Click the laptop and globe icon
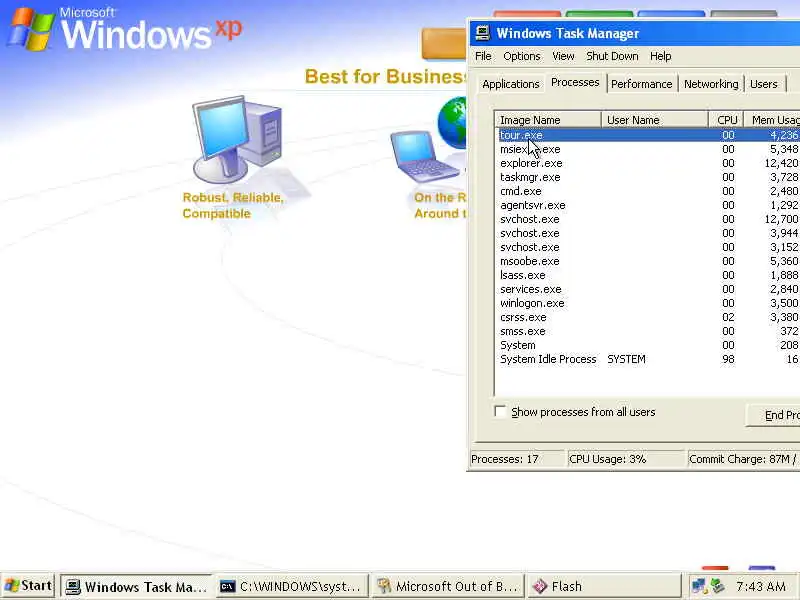The image size is (800, 600). [429, 140]
